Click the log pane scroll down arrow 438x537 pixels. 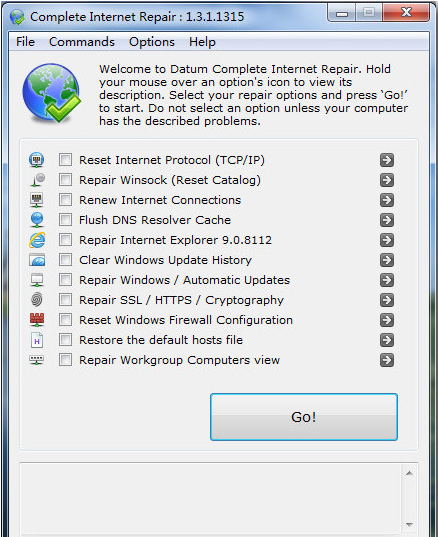[x=409, y=525]
